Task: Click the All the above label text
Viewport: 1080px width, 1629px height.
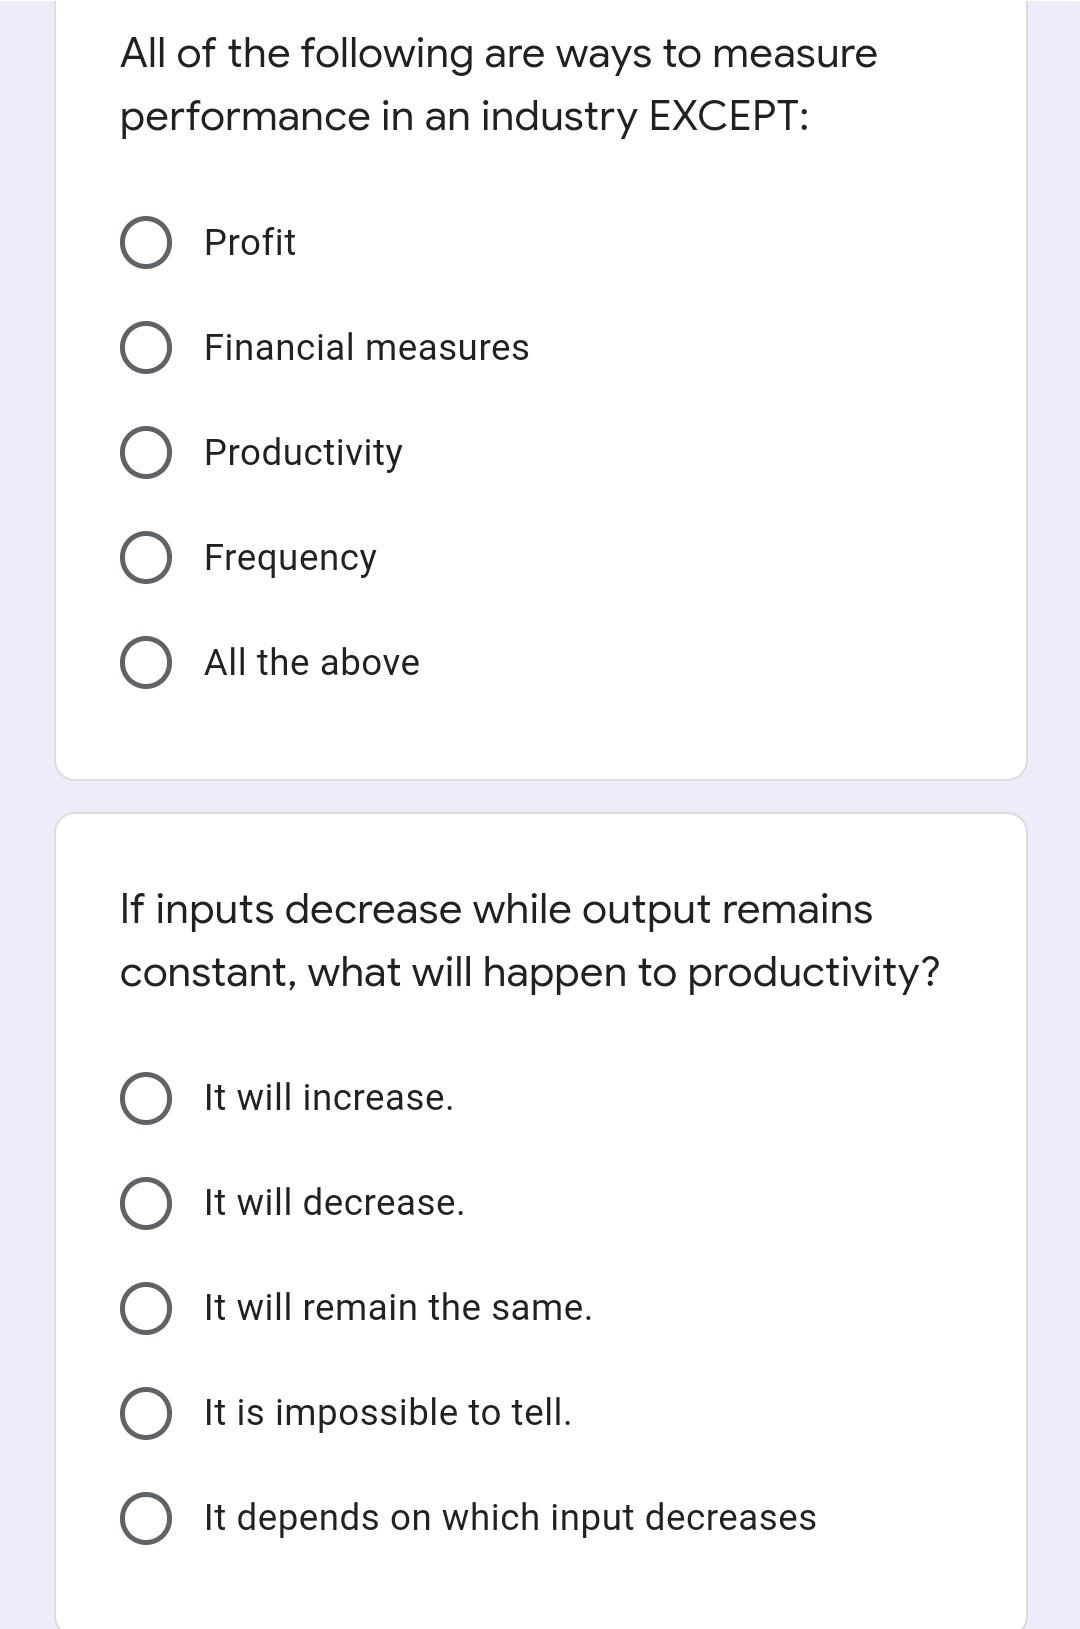Action: click(311, 661)
